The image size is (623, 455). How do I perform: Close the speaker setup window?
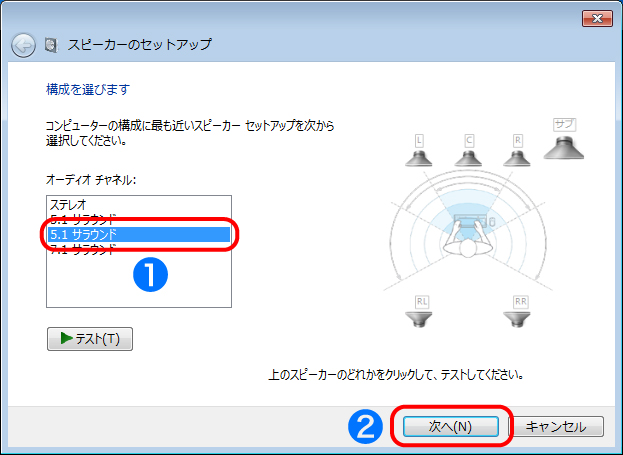click(x=595, y=18)
